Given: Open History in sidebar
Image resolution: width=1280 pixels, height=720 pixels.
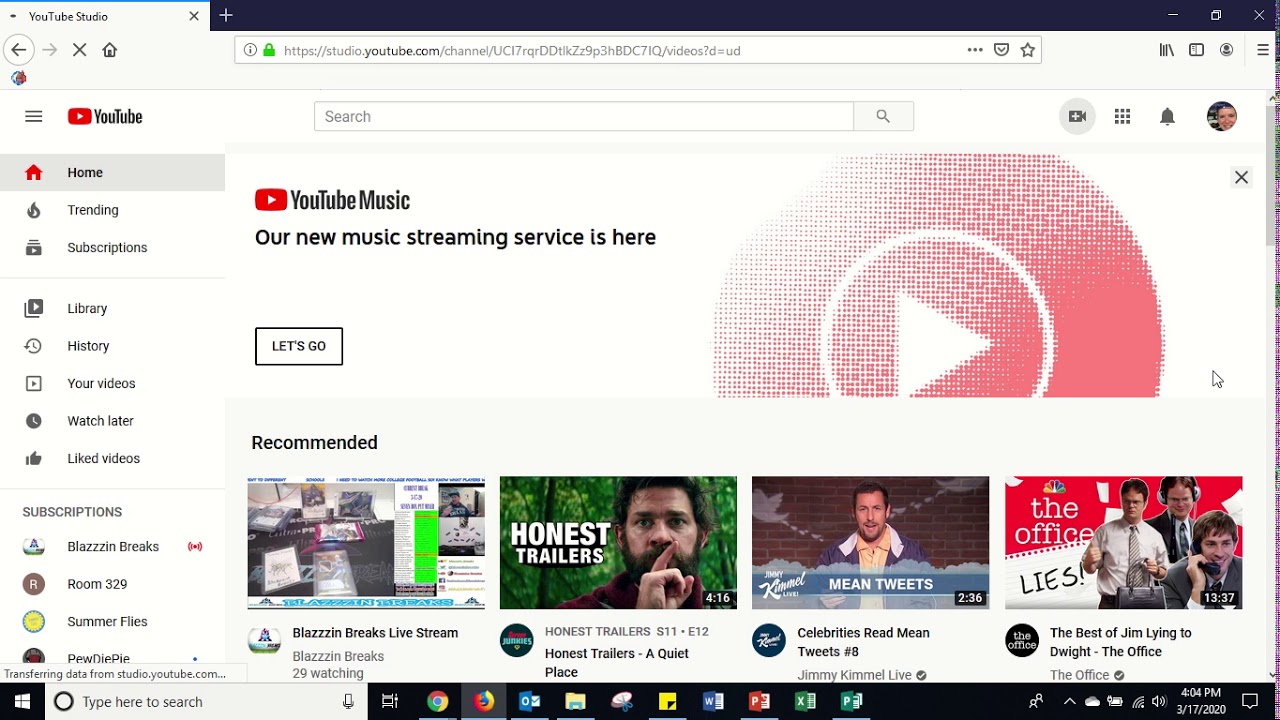Looking at the screenshot, I should (x=112, y=346).
